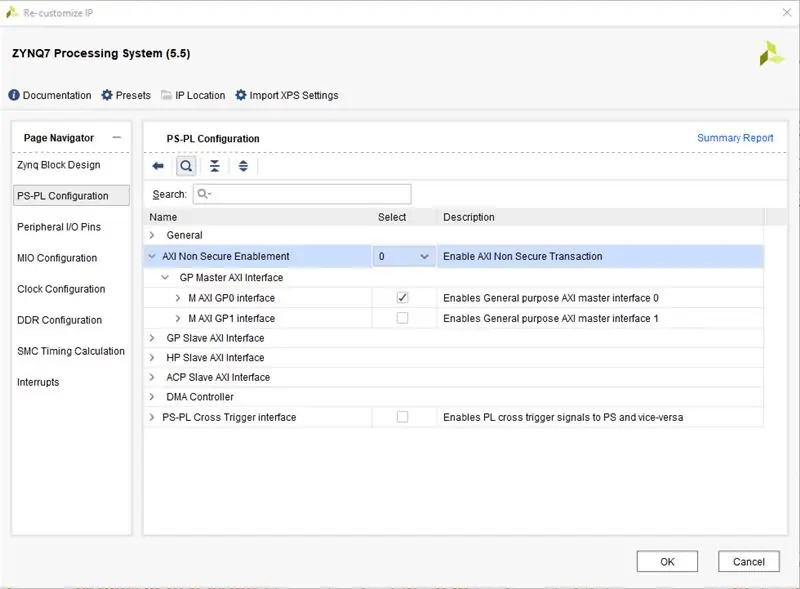Click the search field magnifier dropdown icon
Screen dimensions: 800x589
204,194
